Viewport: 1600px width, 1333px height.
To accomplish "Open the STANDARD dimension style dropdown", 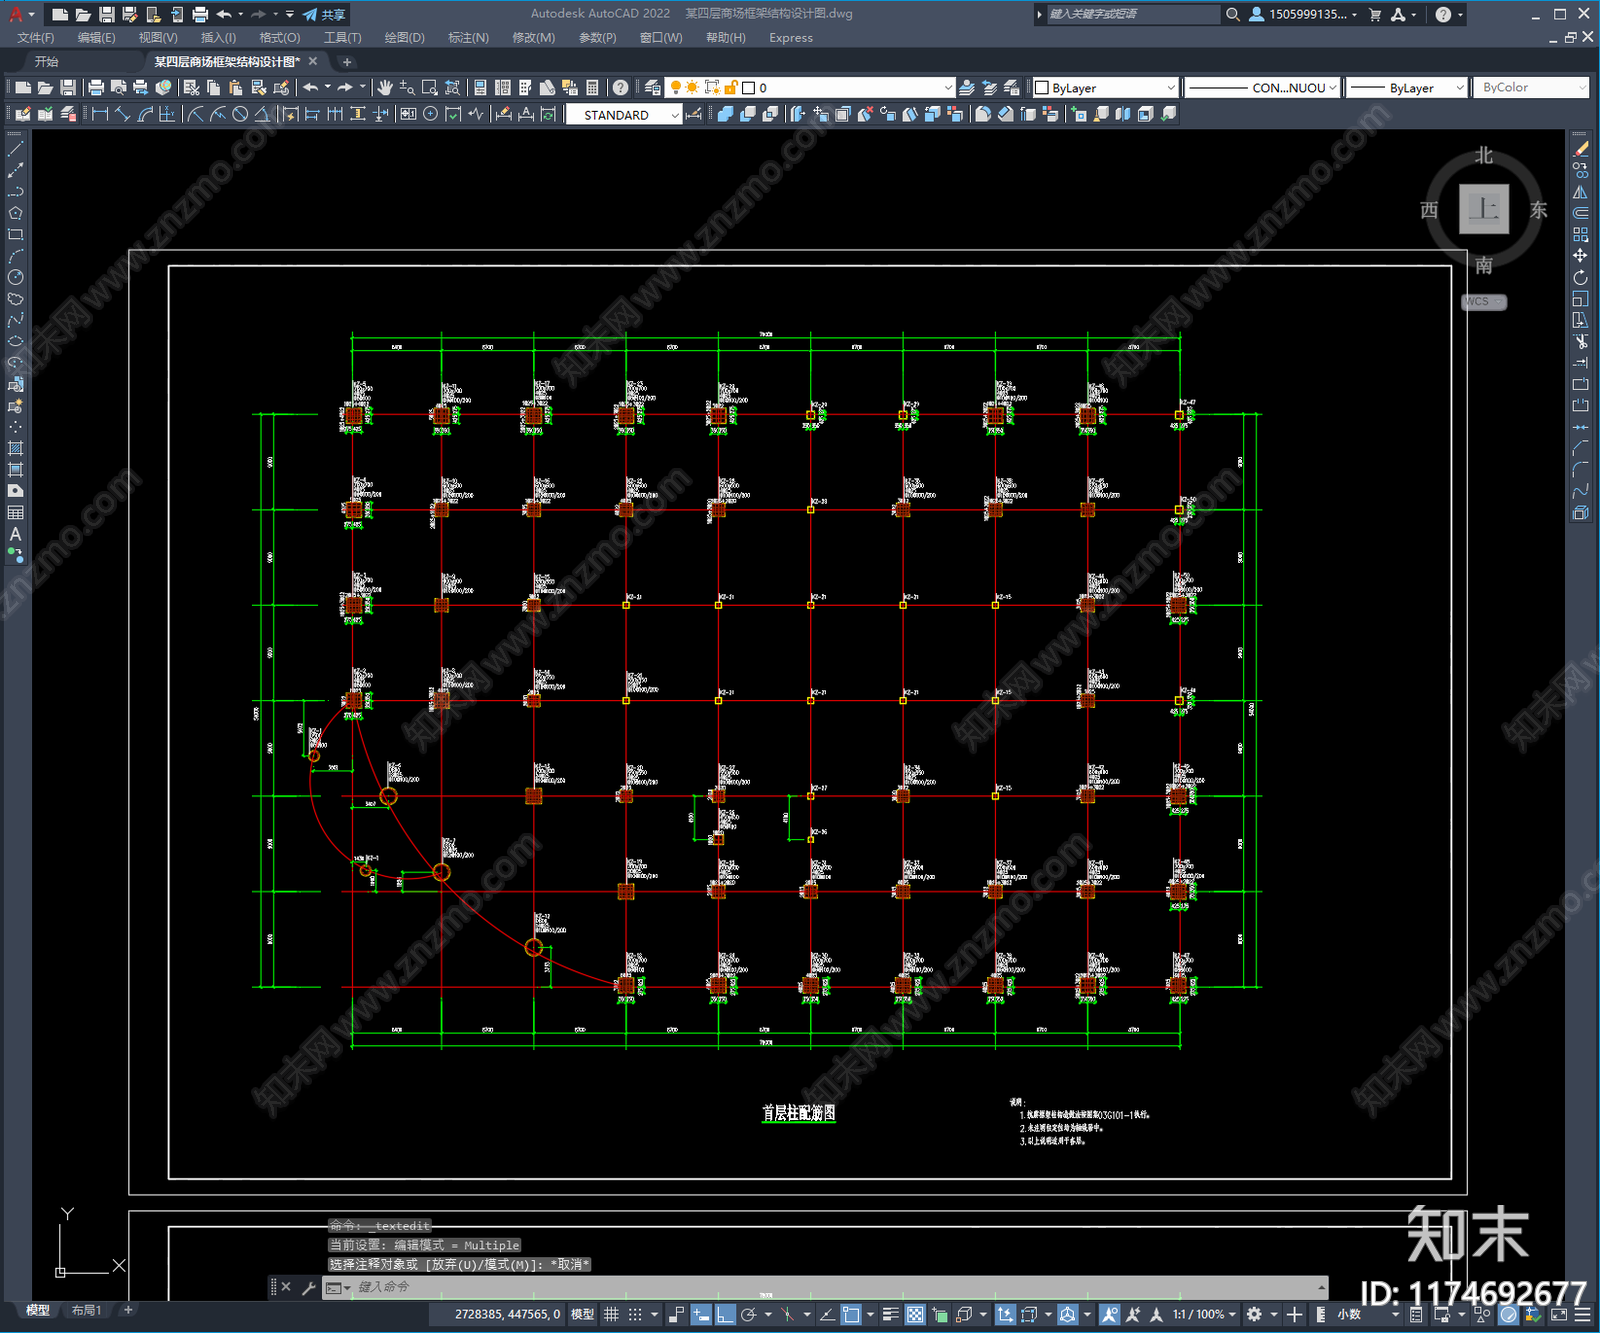I will pos(623,115).
